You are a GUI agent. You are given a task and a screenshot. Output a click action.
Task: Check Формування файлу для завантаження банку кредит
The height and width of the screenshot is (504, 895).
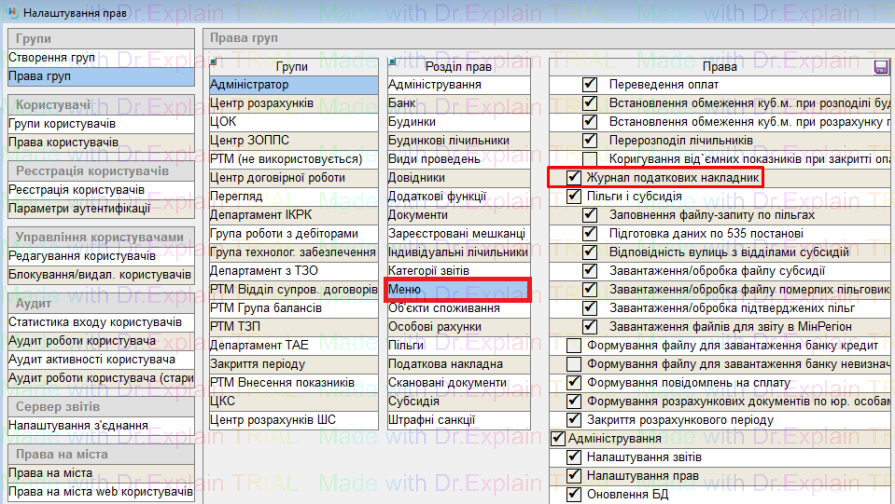573,345
